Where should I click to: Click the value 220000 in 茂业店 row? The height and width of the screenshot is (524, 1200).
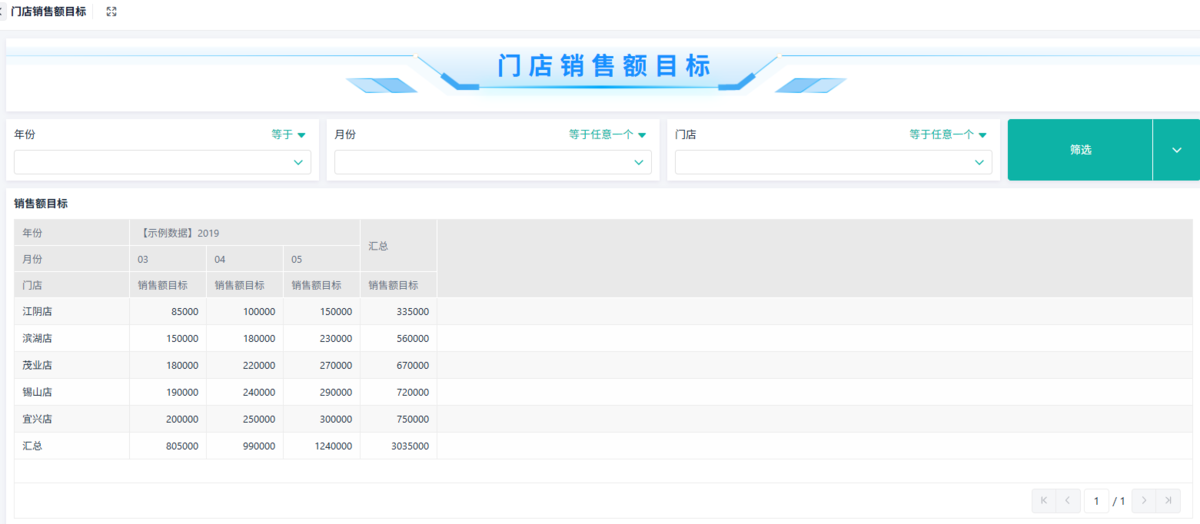click(x=259, y=366)
